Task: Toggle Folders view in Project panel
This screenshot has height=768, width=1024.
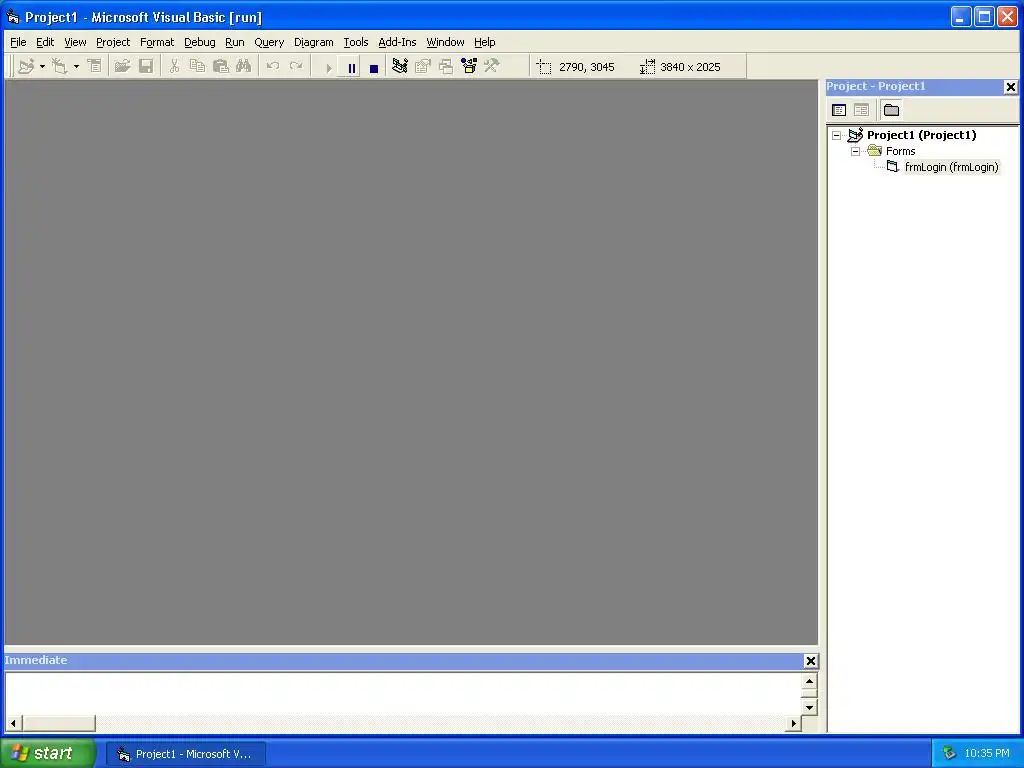Action: click(891, 110)
